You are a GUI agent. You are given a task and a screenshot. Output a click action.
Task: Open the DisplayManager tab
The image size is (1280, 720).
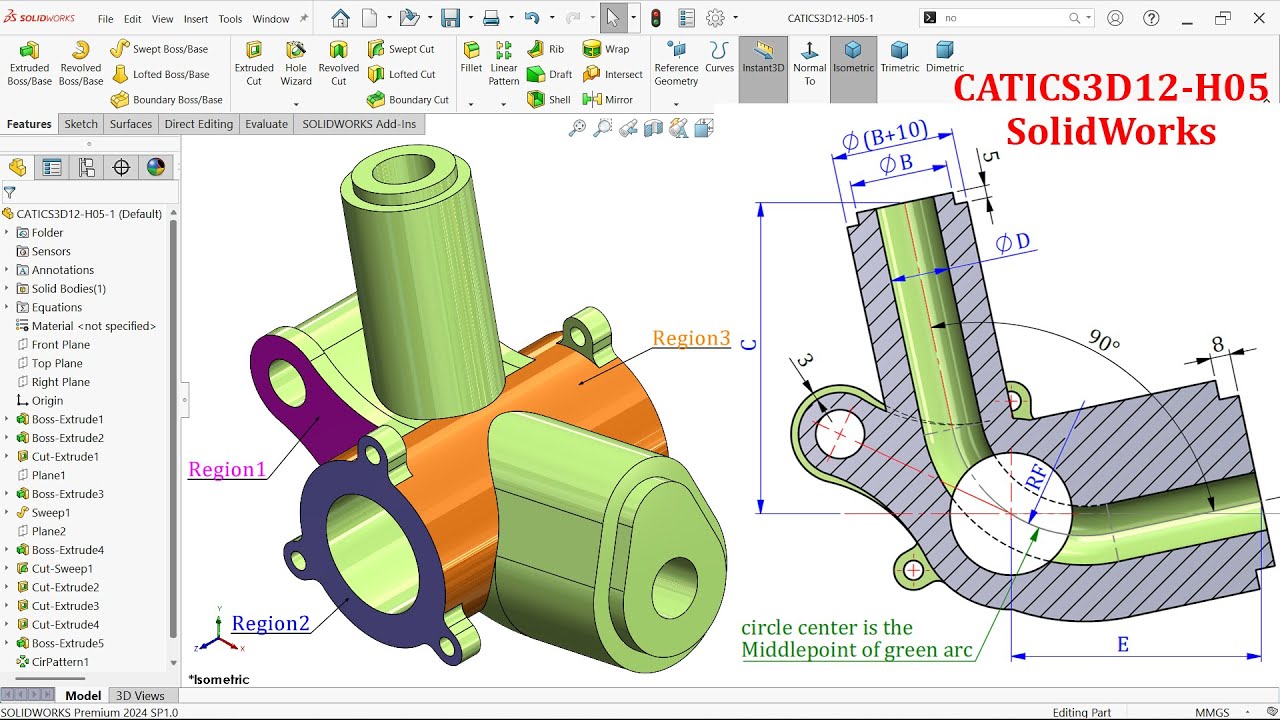point(155,167)
